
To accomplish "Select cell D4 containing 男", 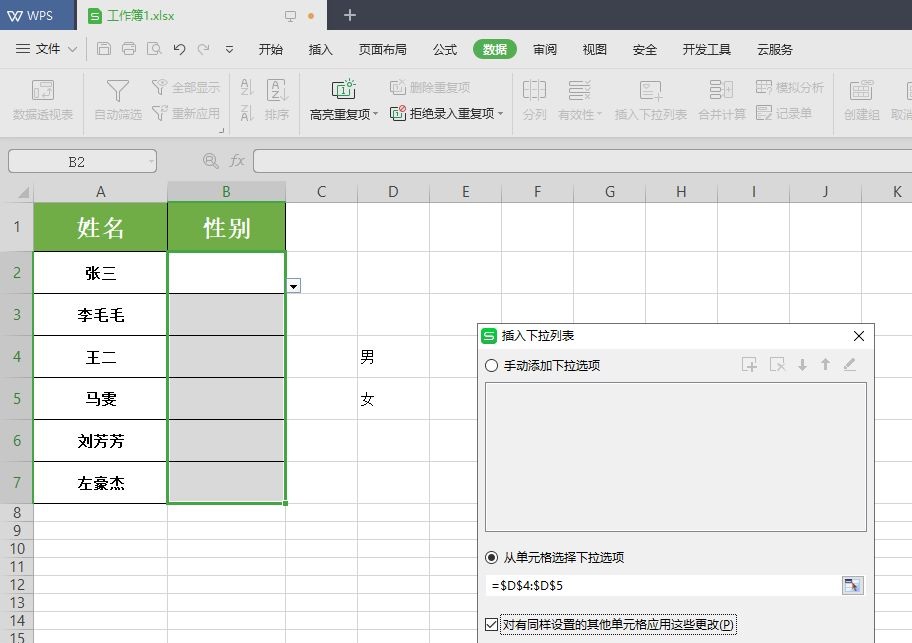I will 393,357.
